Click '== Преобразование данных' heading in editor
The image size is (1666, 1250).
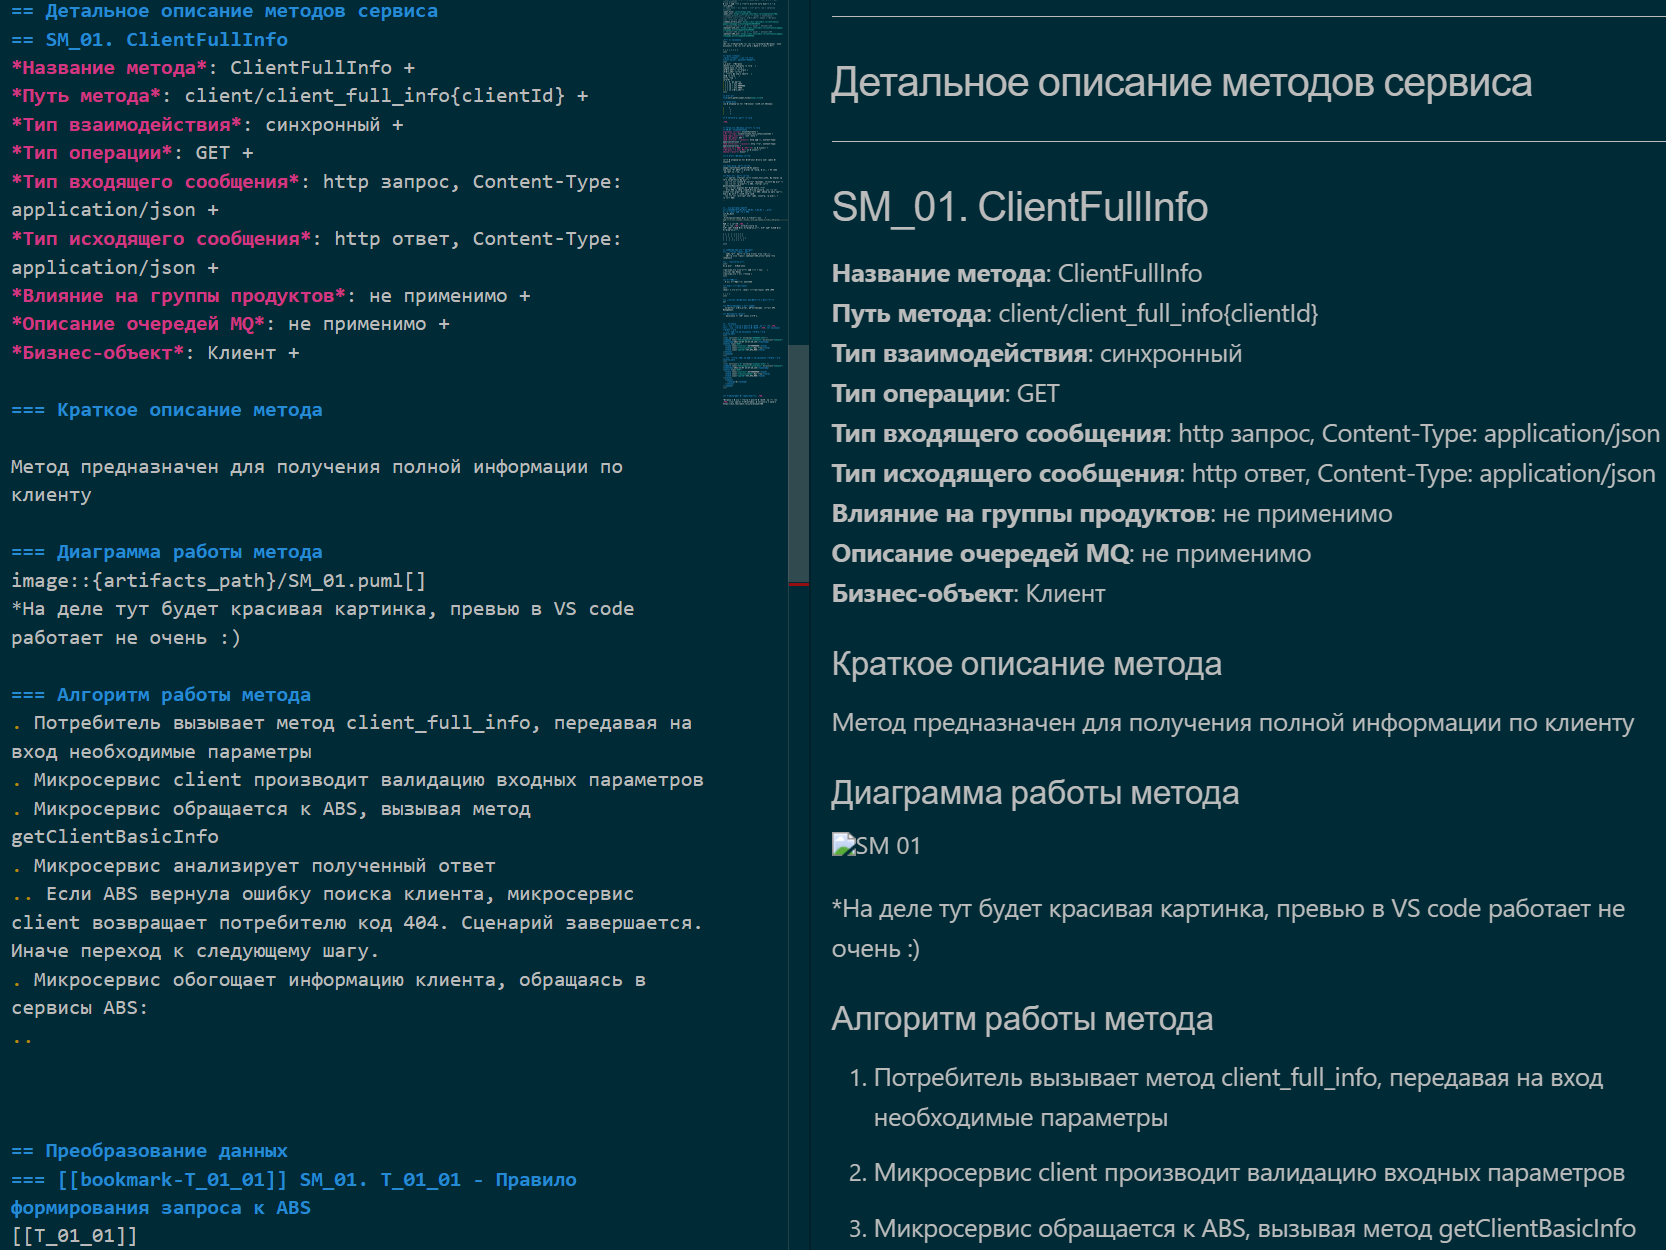150,1151
